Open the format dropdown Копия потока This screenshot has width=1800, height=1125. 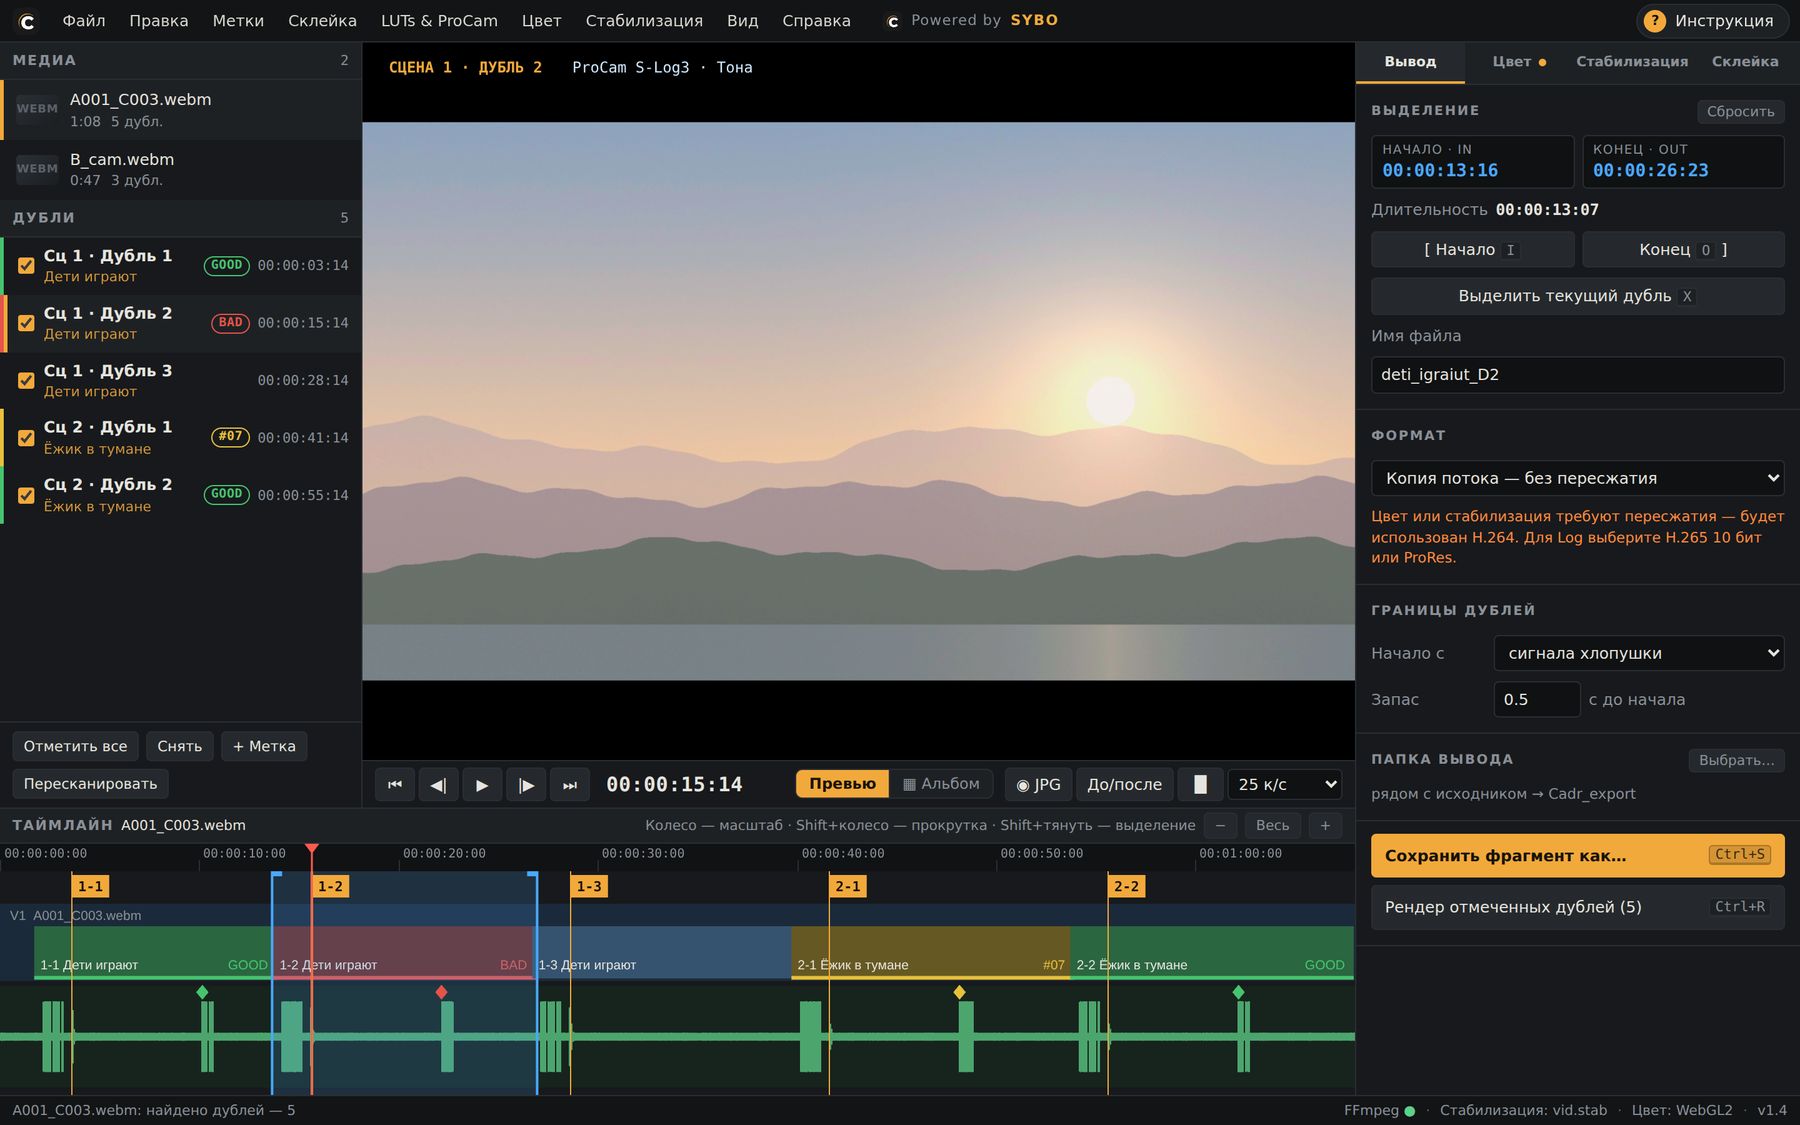click(1577, 478)
